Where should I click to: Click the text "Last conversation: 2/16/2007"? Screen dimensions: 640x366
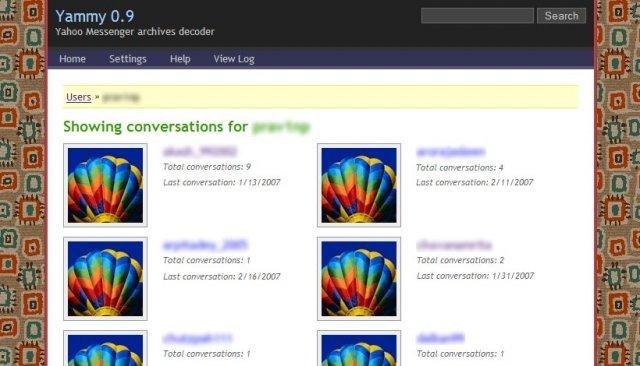point(222,277)
